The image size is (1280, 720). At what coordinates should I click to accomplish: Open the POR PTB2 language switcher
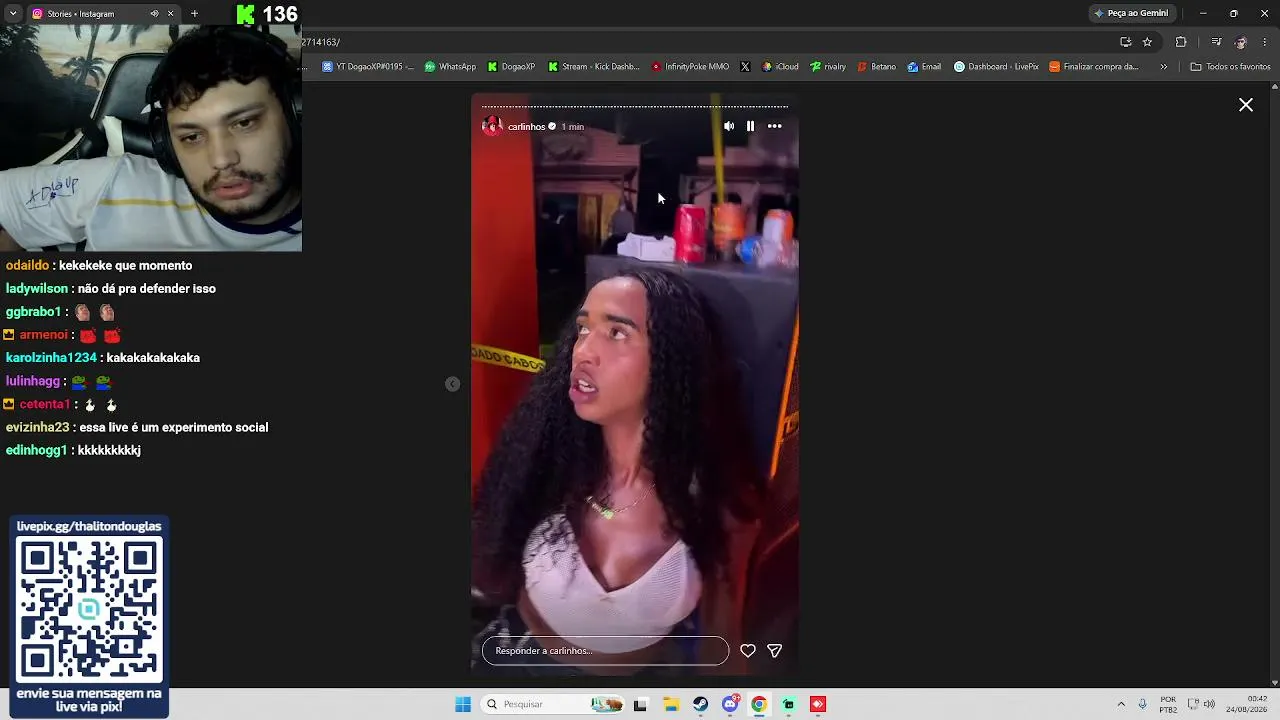1168,704
